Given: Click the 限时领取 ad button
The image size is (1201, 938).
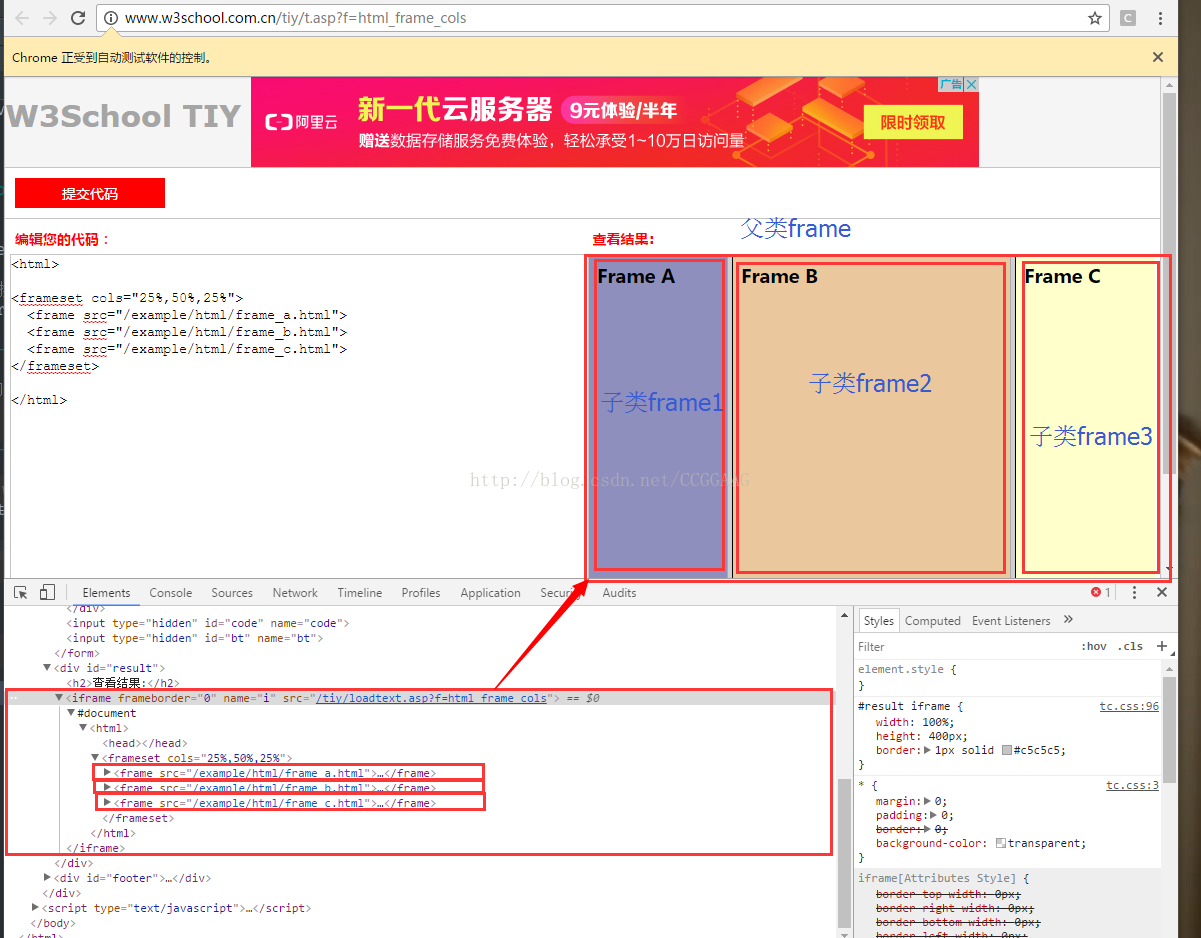Looking at the screenshot, I should 912,122.
